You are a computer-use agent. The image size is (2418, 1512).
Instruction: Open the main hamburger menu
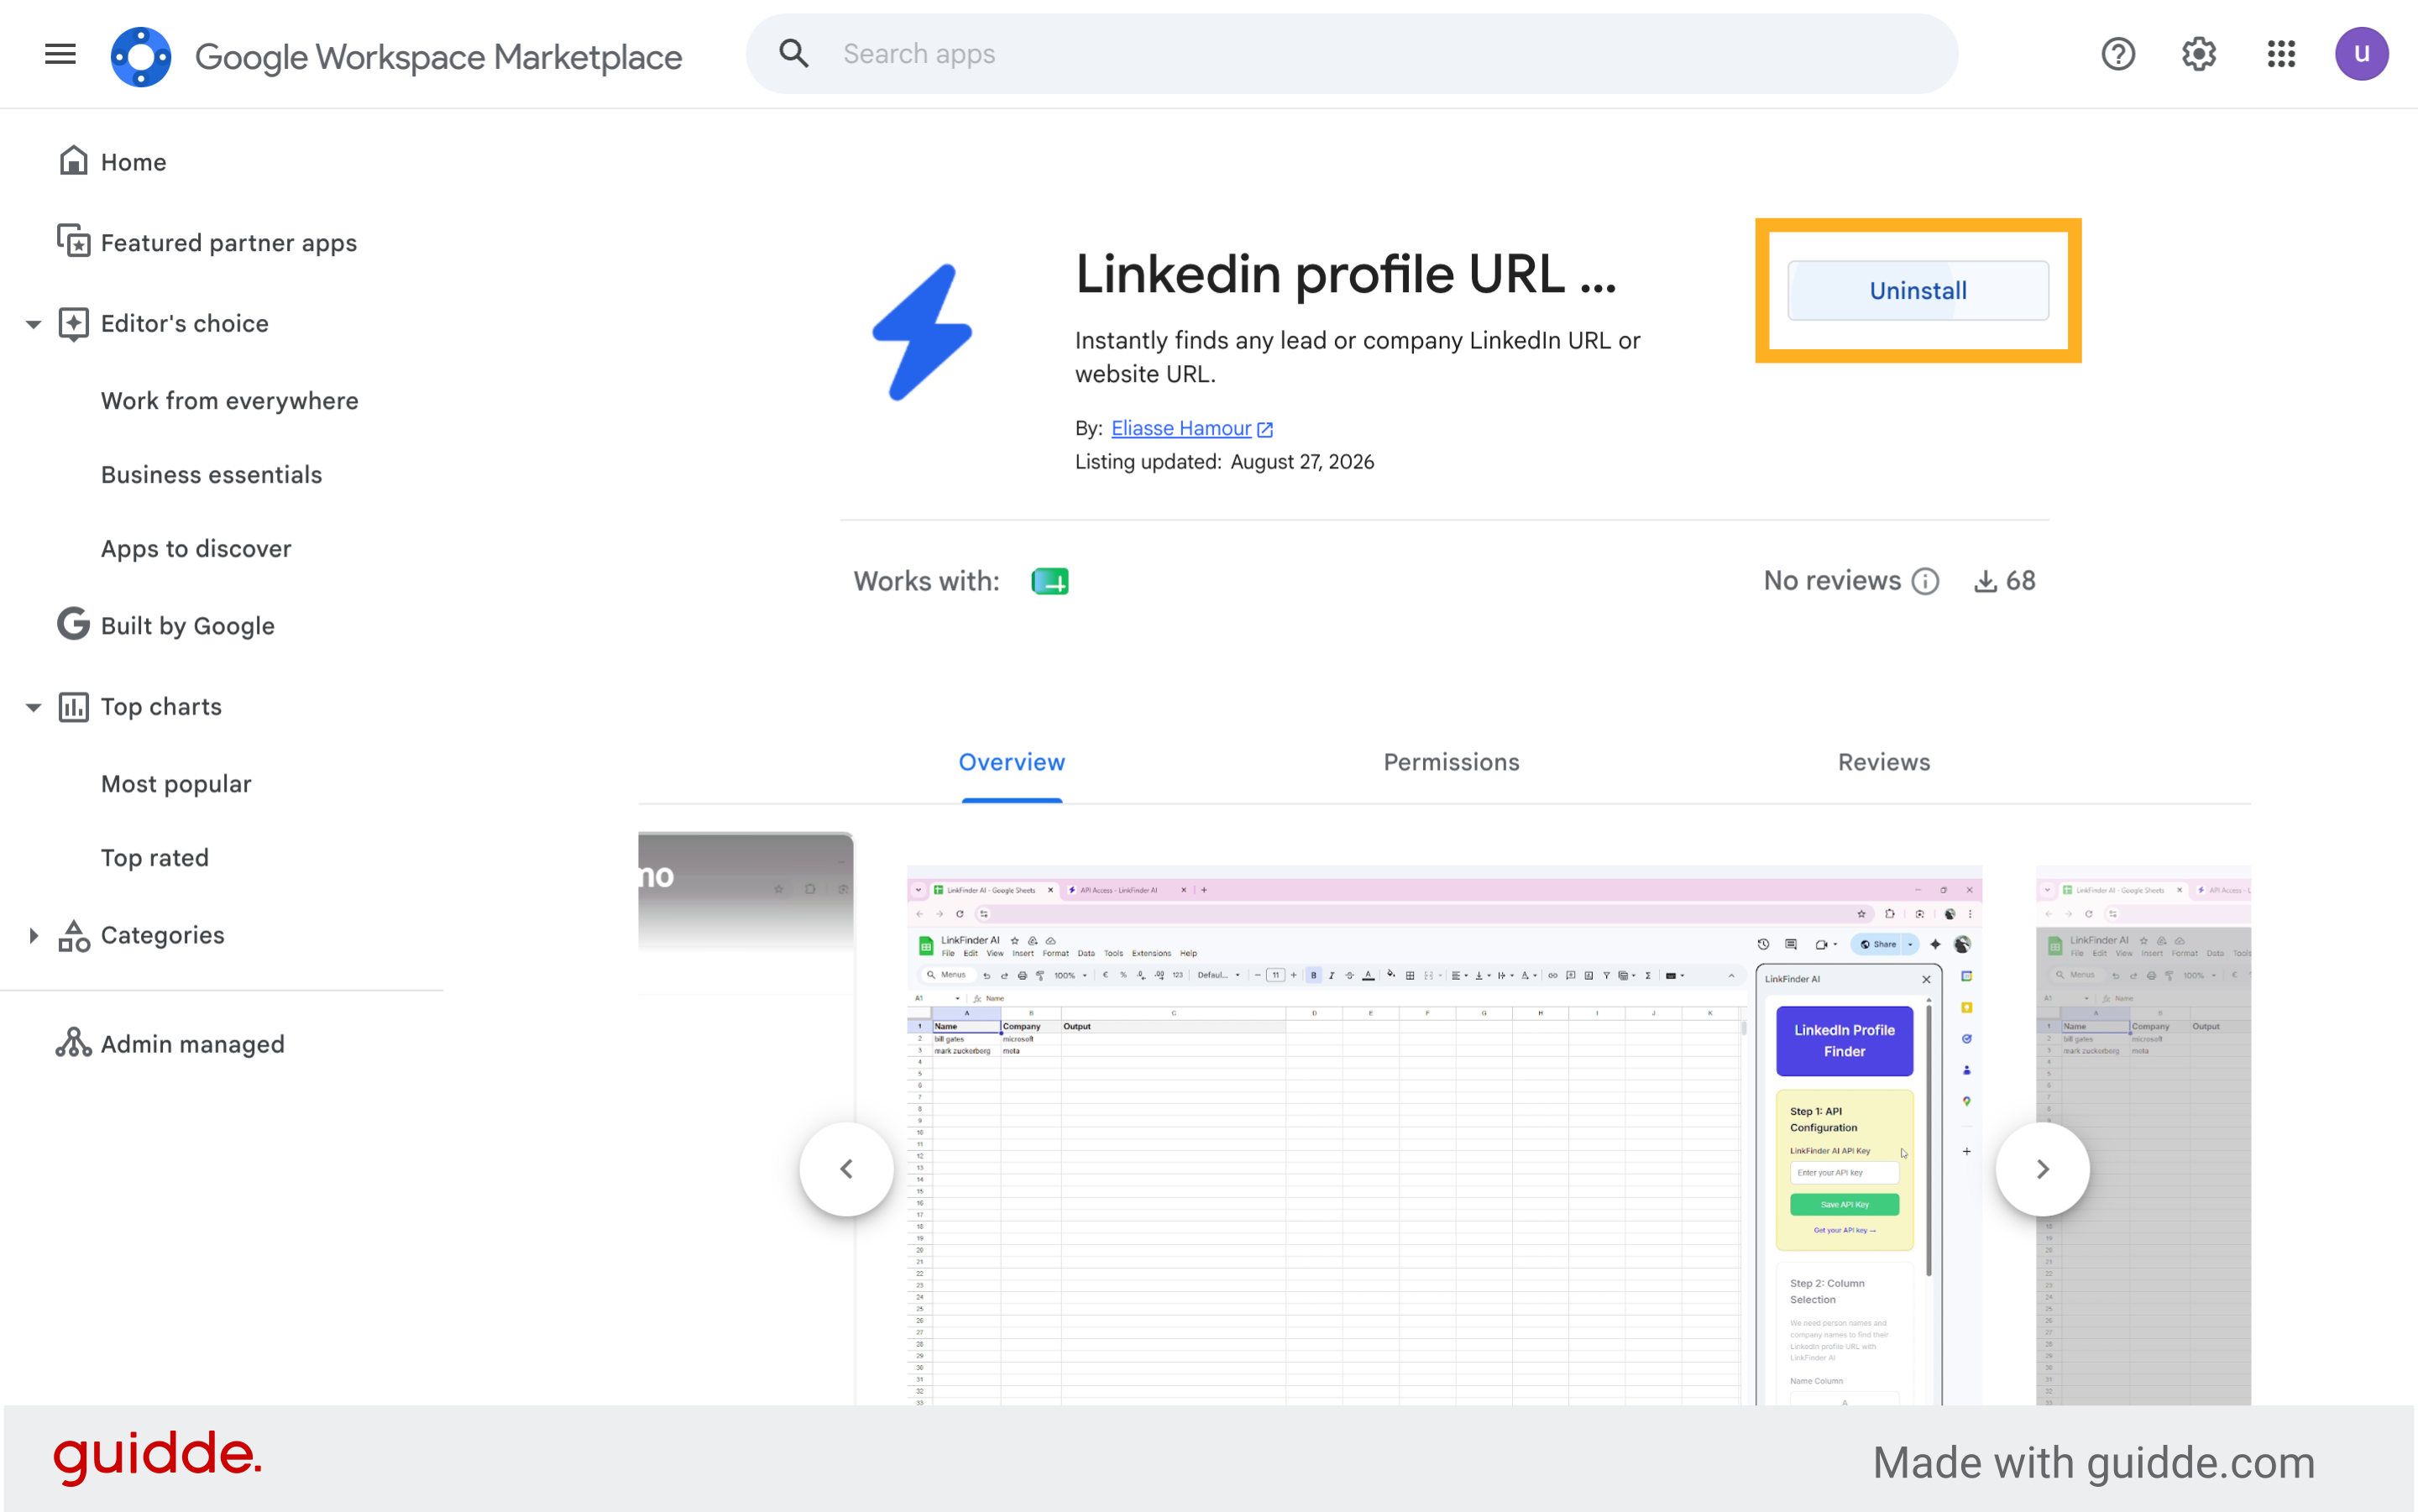point(60,54)
